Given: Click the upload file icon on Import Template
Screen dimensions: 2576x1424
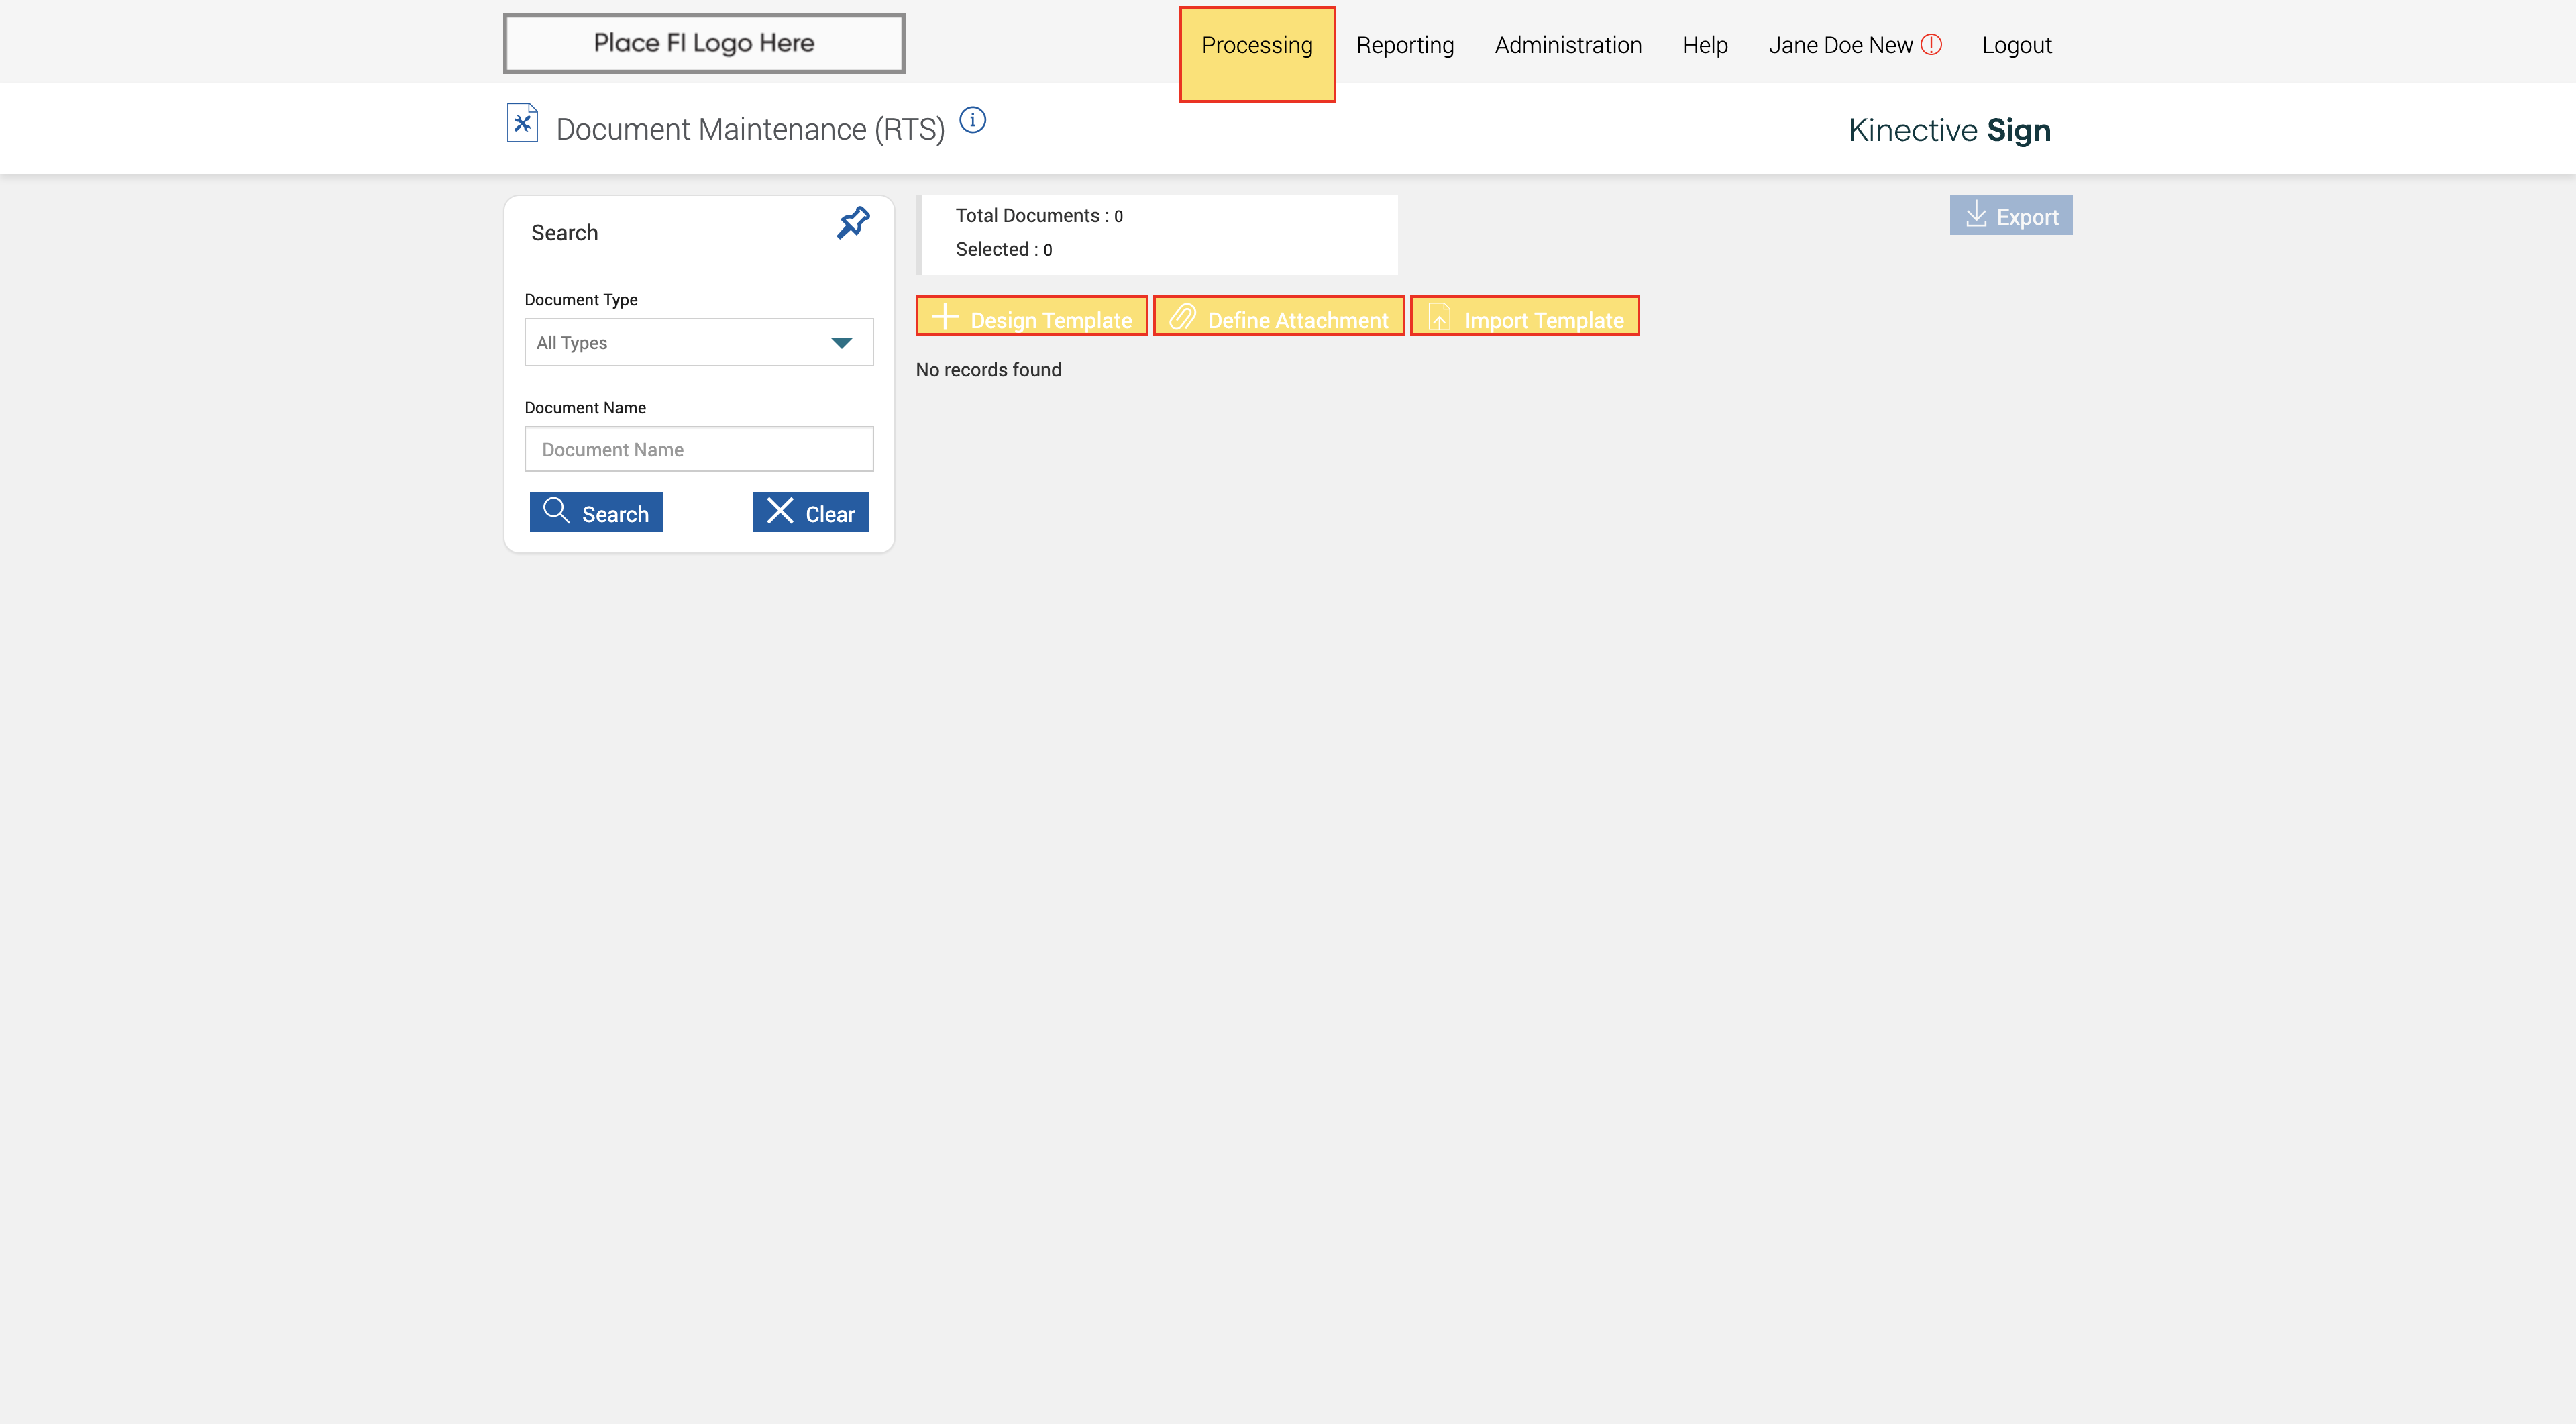Looking at the screenshot, I should tap(1439, 318).
